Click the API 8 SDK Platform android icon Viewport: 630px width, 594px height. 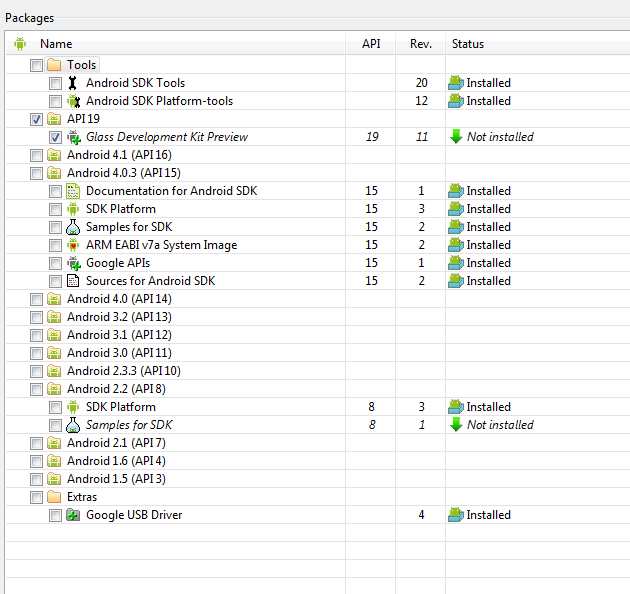click(x=73, y=407)
